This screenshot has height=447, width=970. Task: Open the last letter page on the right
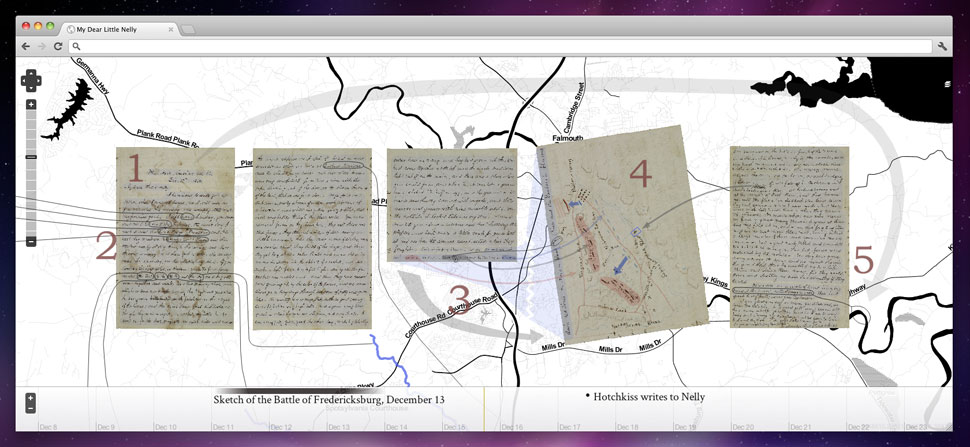pos(789,237)
